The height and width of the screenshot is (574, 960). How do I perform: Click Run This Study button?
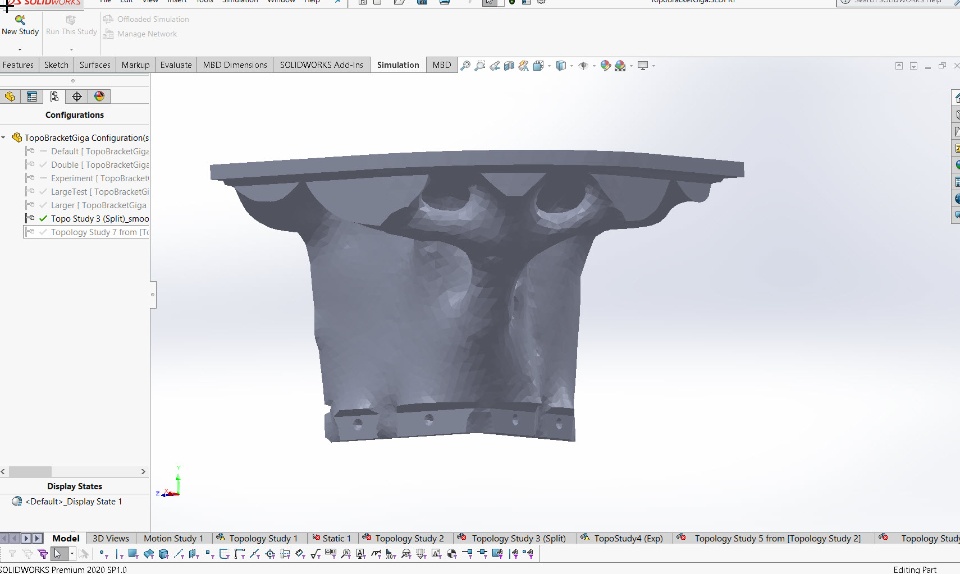click(x=71, y=25)
